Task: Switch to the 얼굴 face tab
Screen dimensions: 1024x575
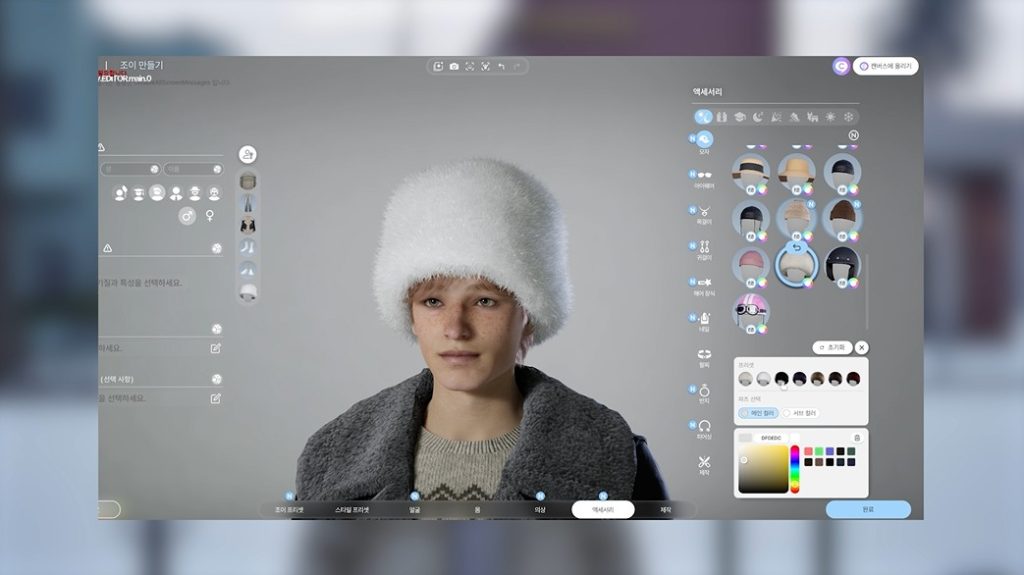Action: tap(415, 510)
